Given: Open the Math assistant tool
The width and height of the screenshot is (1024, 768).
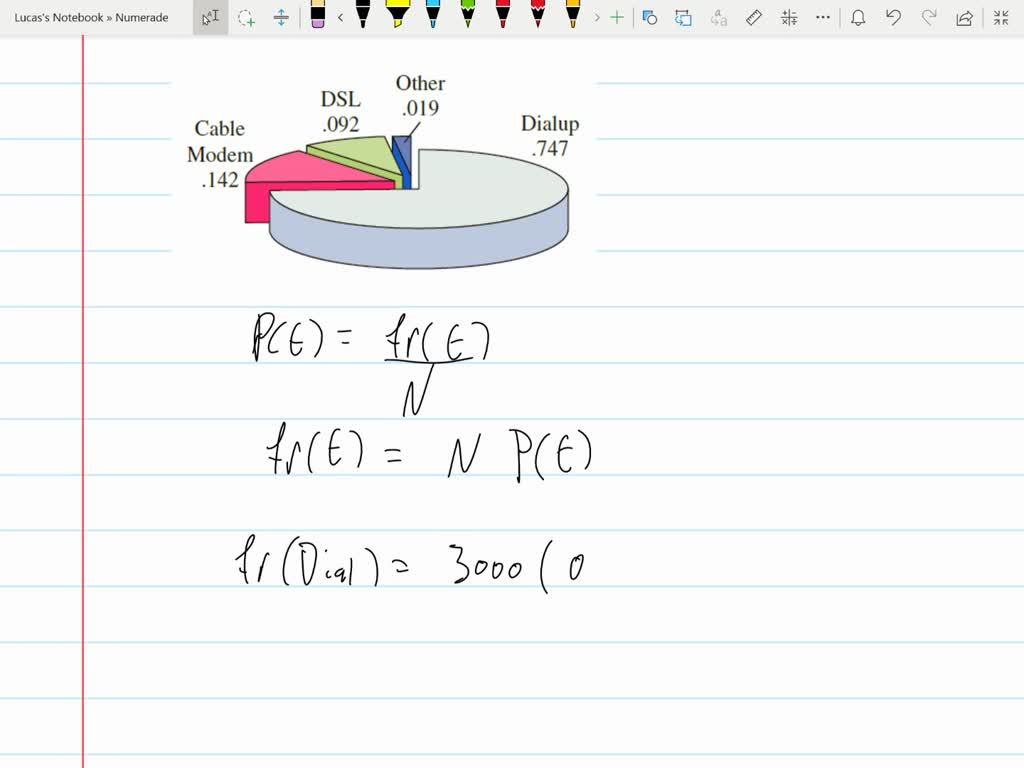Looking at the screenshot, I should [787, 17].
